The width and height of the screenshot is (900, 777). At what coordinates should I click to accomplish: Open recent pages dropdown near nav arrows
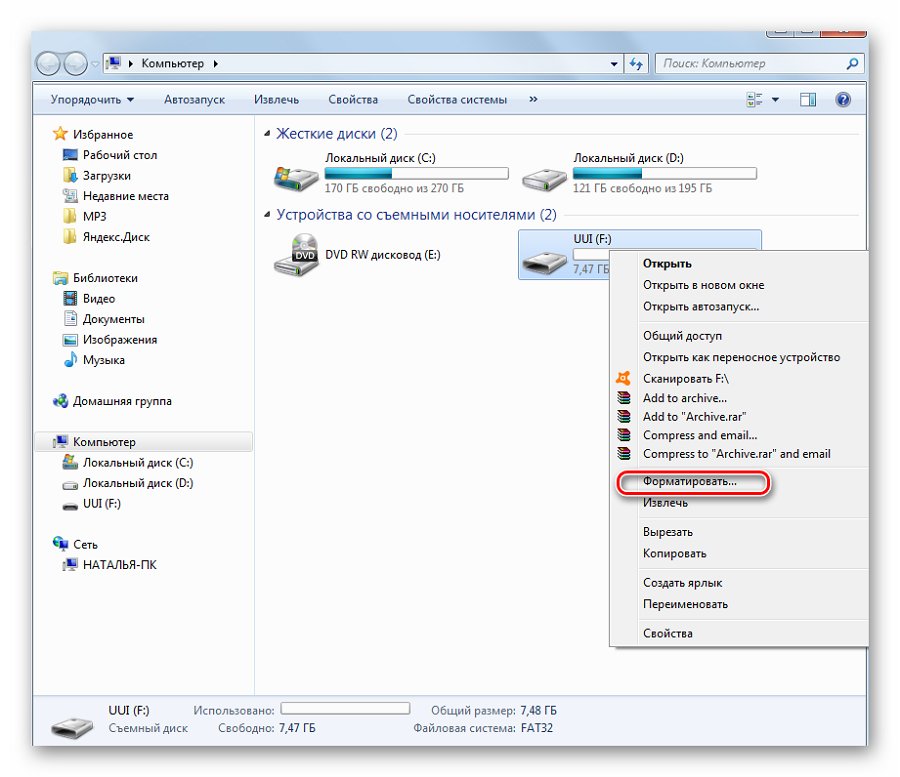(x=95, y=64)
